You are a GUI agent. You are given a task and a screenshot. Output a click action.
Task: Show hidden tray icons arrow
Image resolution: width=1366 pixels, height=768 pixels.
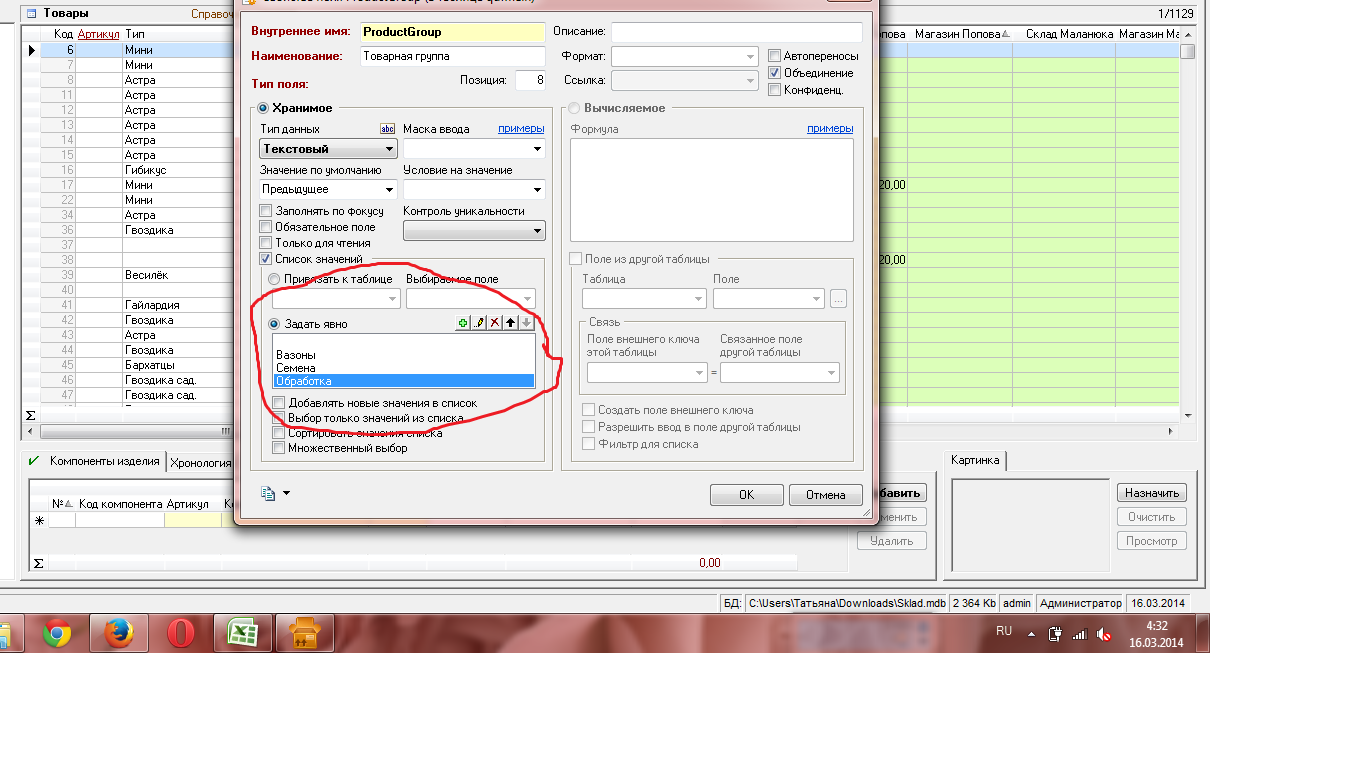click(x=1031, y=634)
